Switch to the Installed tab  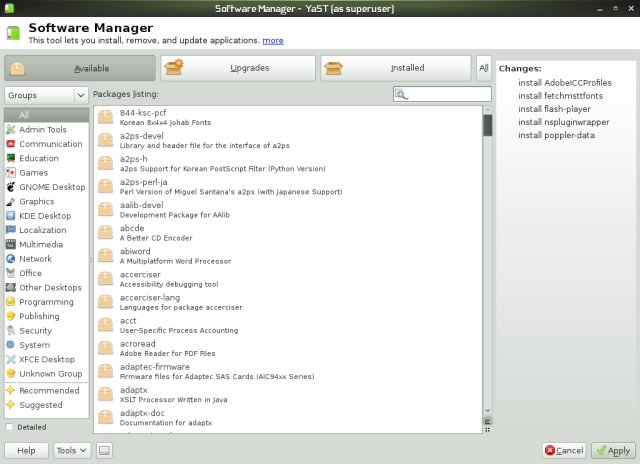pyautogui.click(x=396, y=68)
